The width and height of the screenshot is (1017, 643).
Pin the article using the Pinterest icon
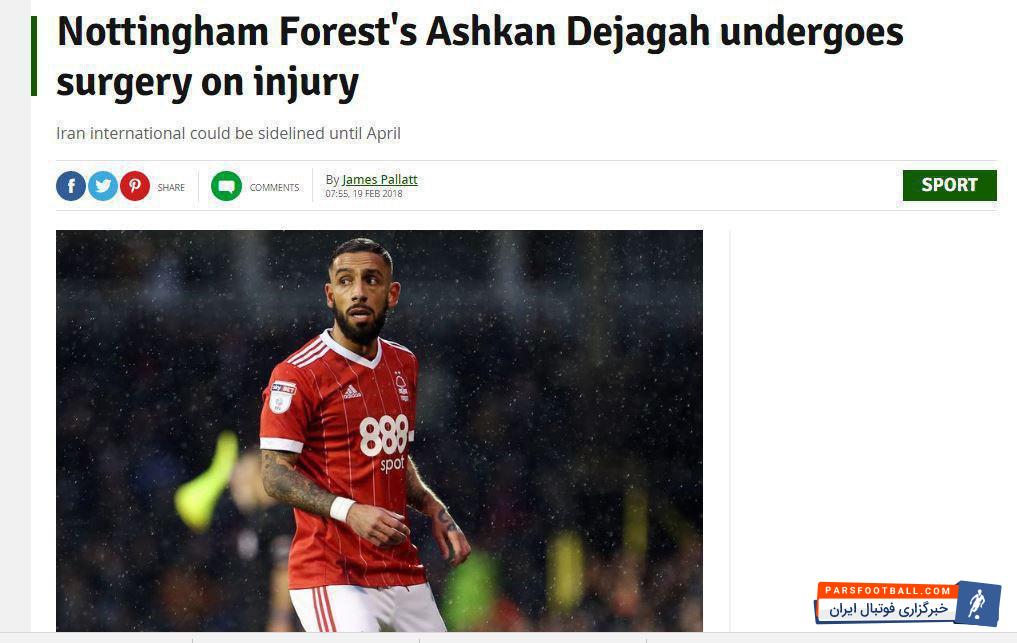[134, 186]
